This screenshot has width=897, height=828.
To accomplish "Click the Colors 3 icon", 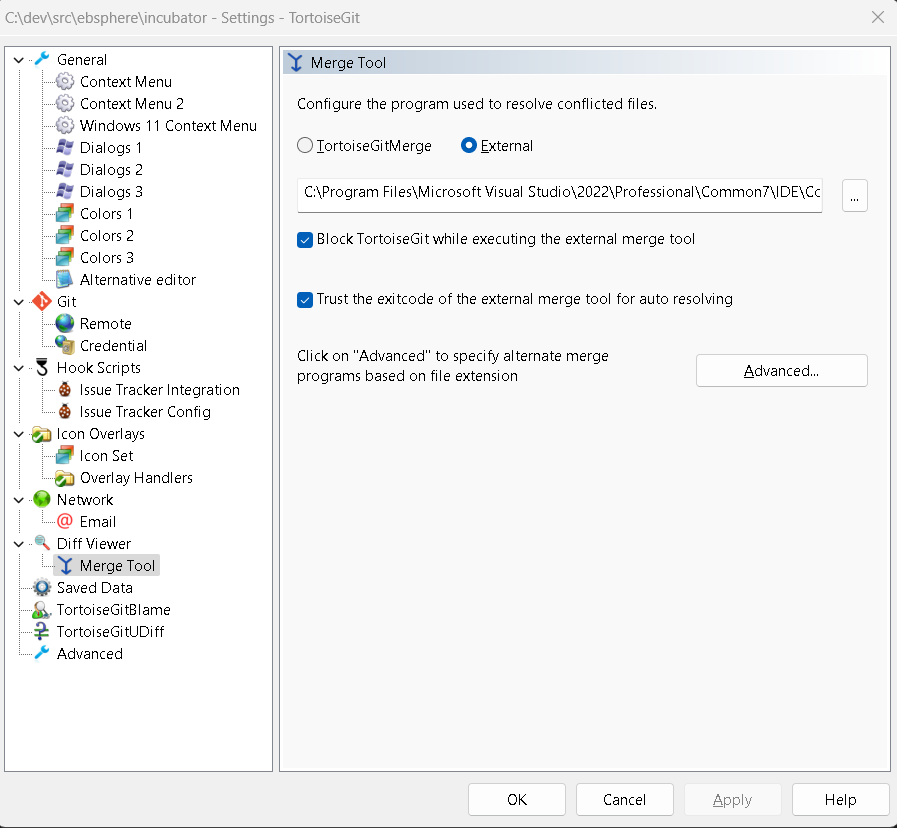I will pyautogui.click(x=65, y=257).
